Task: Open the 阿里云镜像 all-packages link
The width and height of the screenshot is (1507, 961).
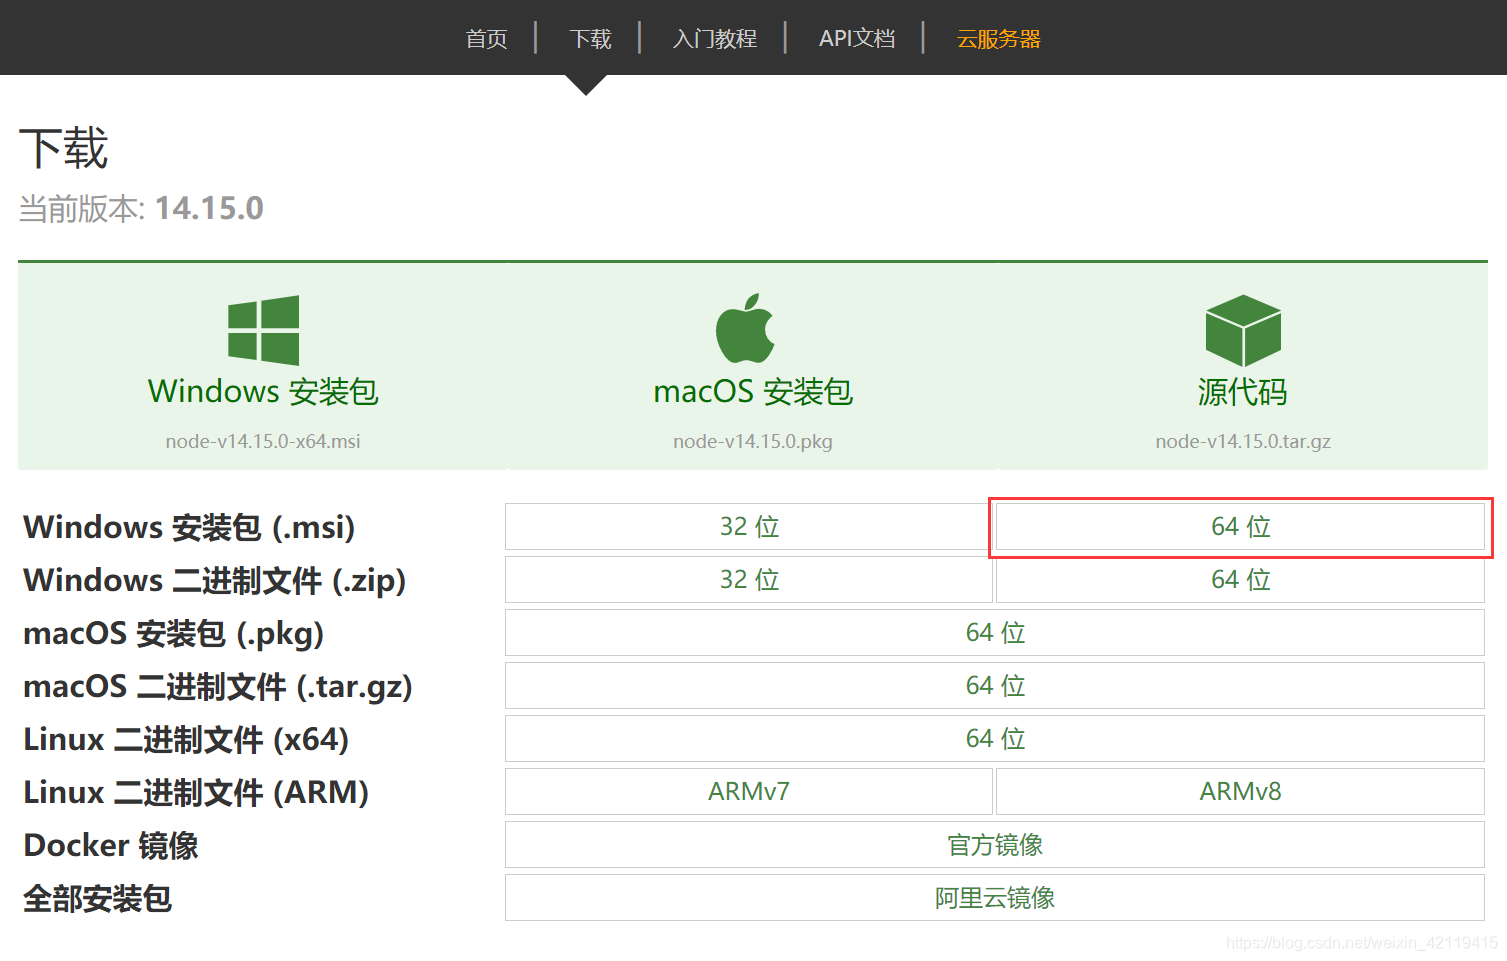Action: tap(995, 897)
